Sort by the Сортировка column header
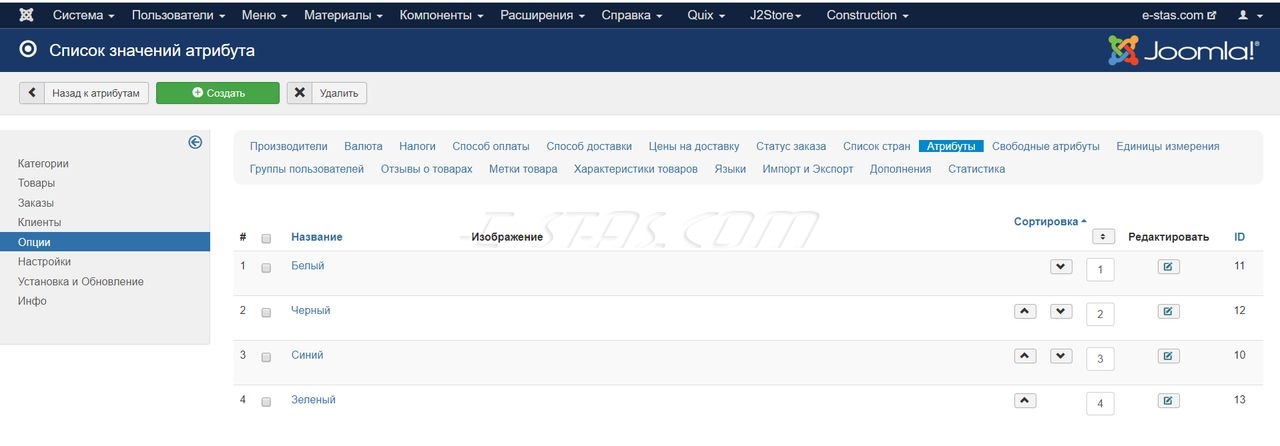Image resolution: width=1280 pixels, height=446 pixels. [x=1050, y=221]
